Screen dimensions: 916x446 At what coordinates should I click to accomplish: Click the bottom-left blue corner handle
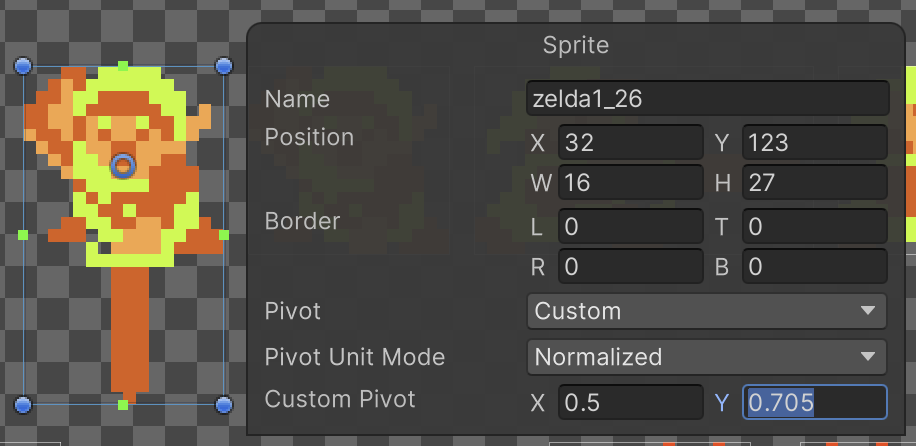[24, 404]
